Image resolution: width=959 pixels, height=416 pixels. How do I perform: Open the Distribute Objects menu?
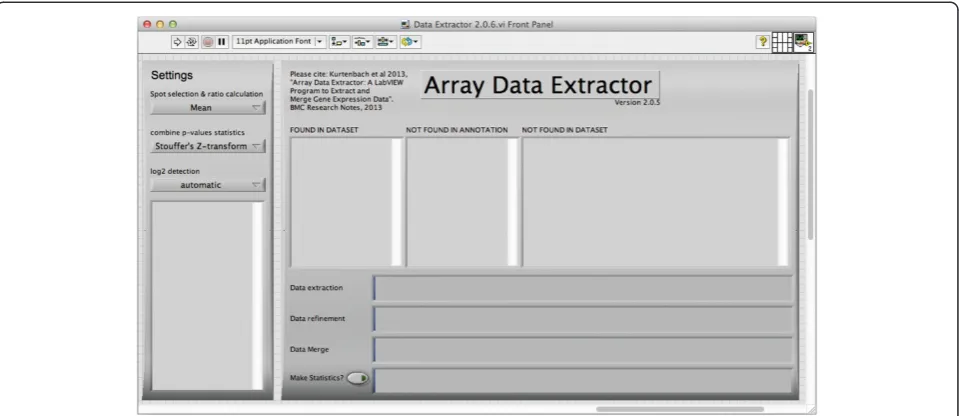point(363,42)
